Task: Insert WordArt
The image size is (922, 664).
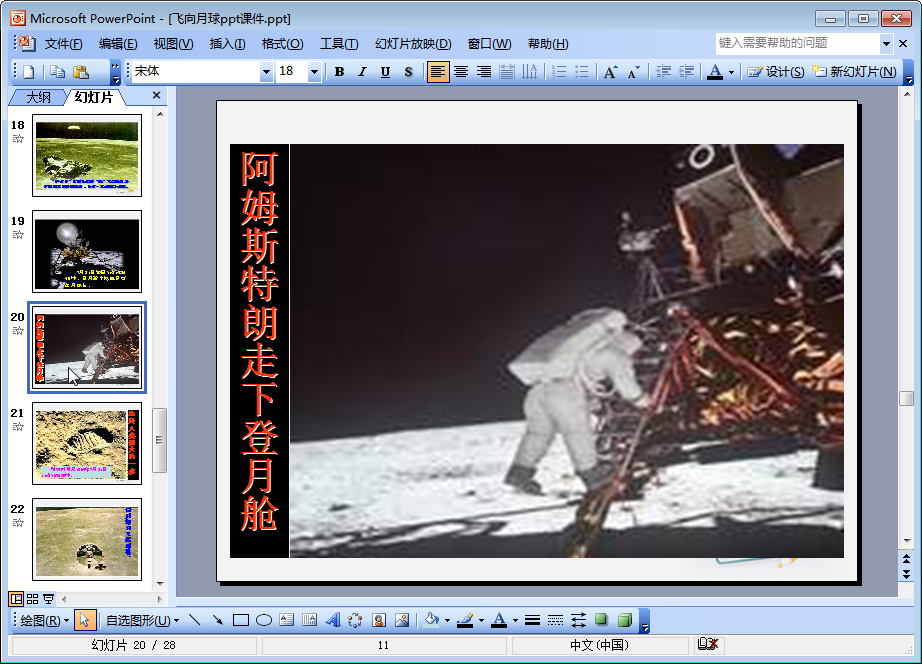Action: 333,620
